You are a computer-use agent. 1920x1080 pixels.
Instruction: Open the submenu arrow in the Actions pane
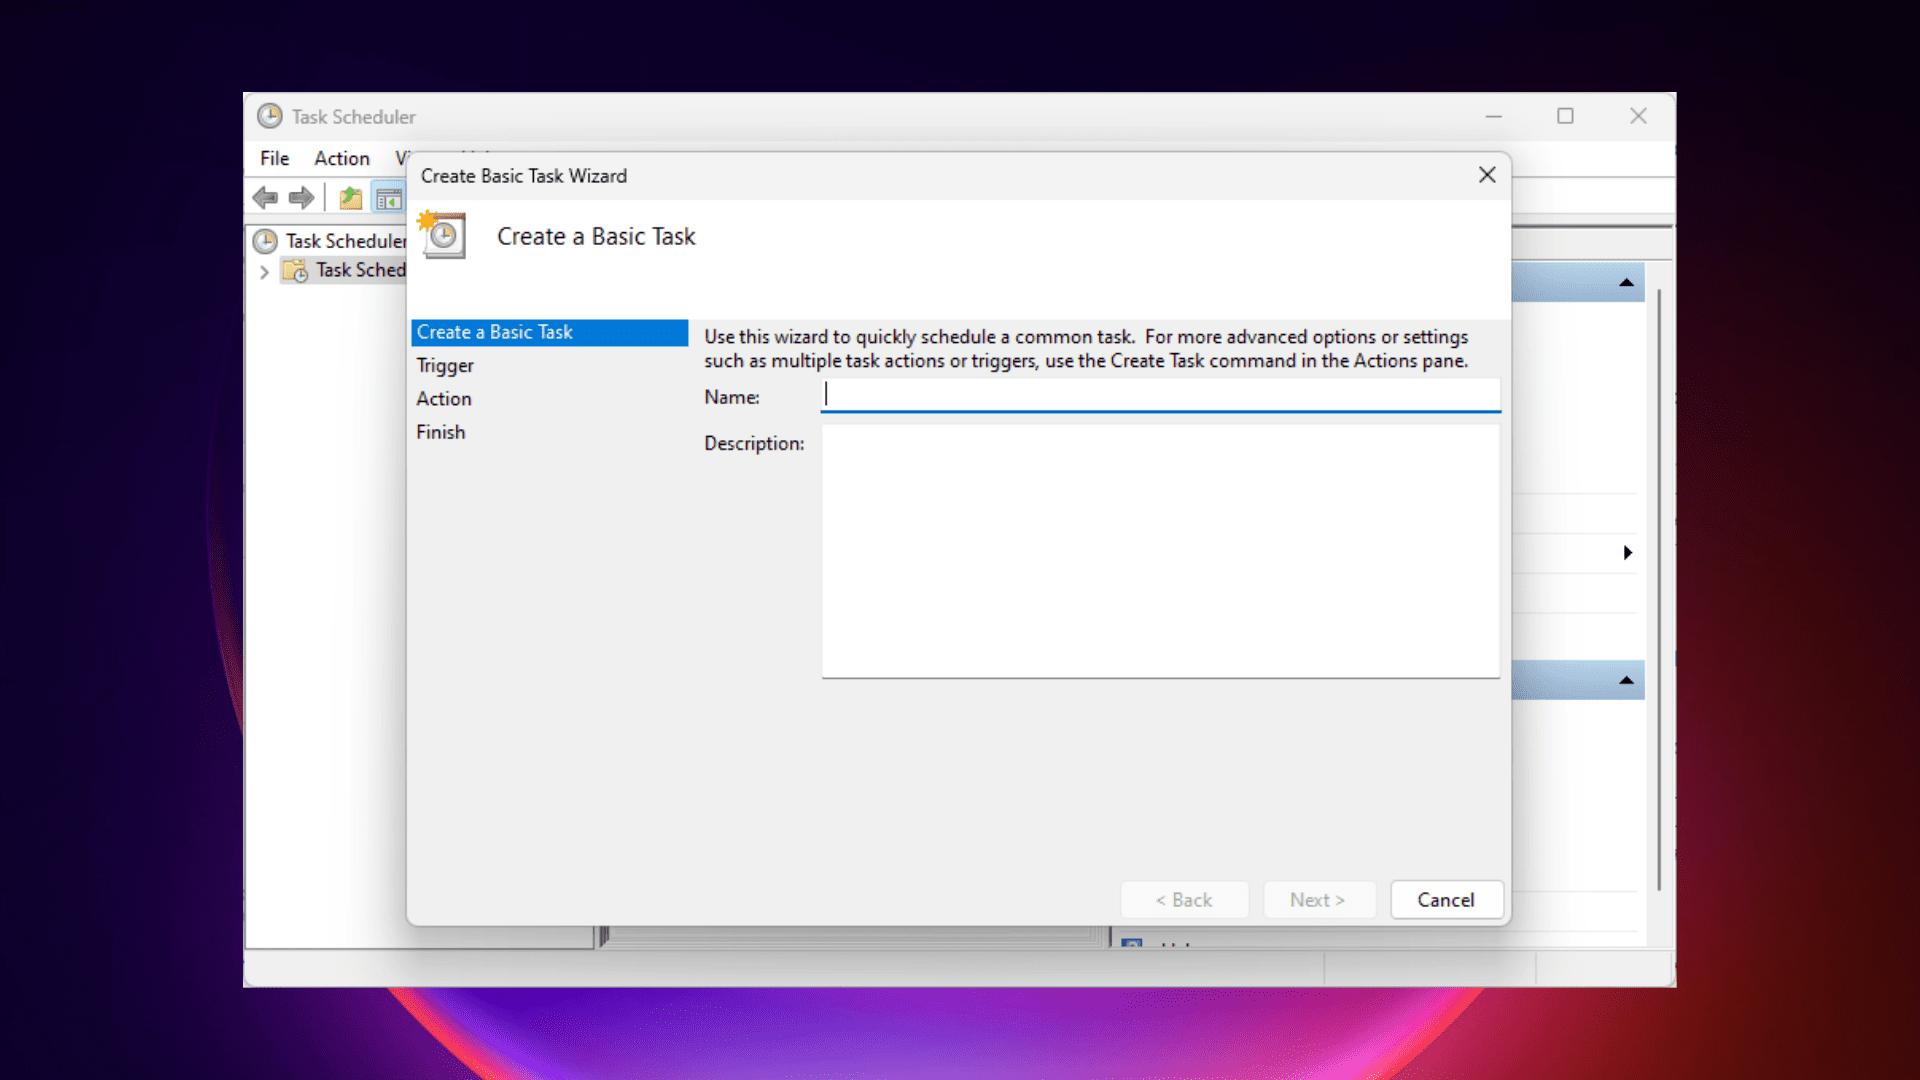pyautogui.click(x=1627, y=553)
